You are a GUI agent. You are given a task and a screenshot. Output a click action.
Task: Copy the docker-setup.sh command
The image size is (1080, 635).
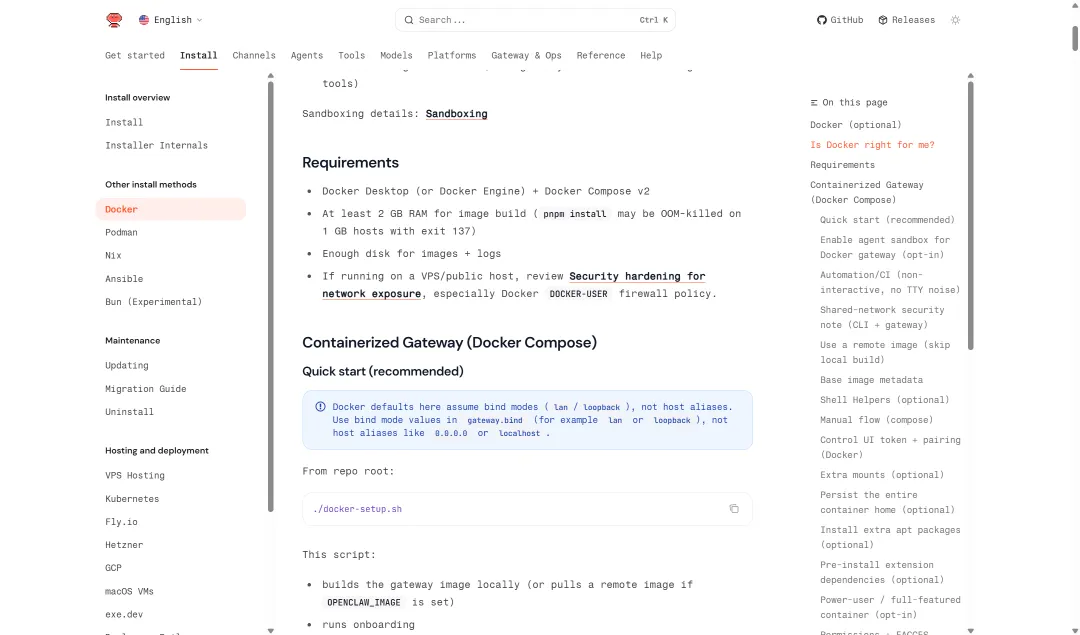[x=734, y=509]
